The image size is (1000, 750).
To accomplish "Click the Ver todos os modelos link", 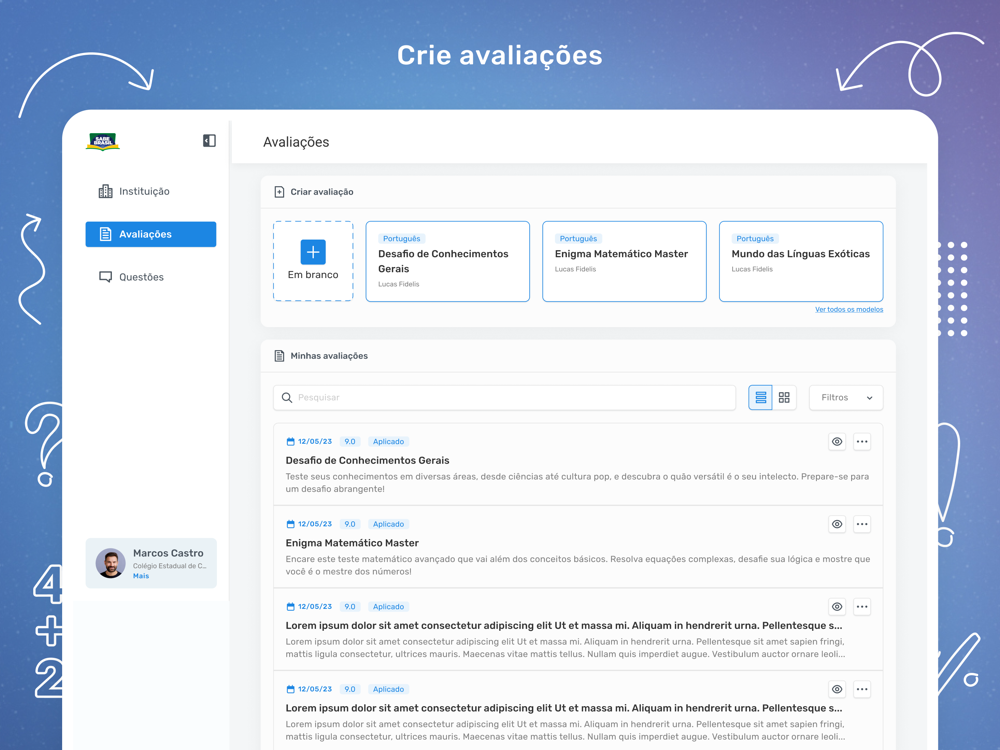I will click(x=849, y=309).
